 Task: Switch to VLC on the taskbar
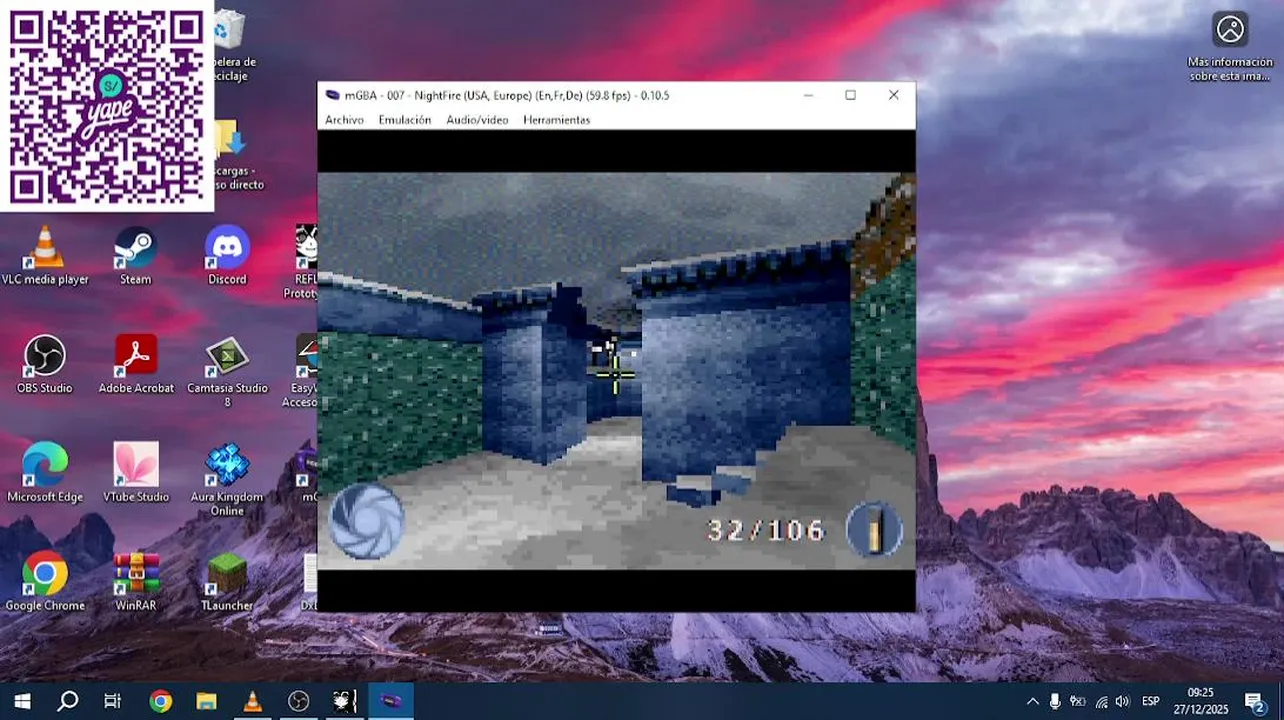(x=252, y=701)
